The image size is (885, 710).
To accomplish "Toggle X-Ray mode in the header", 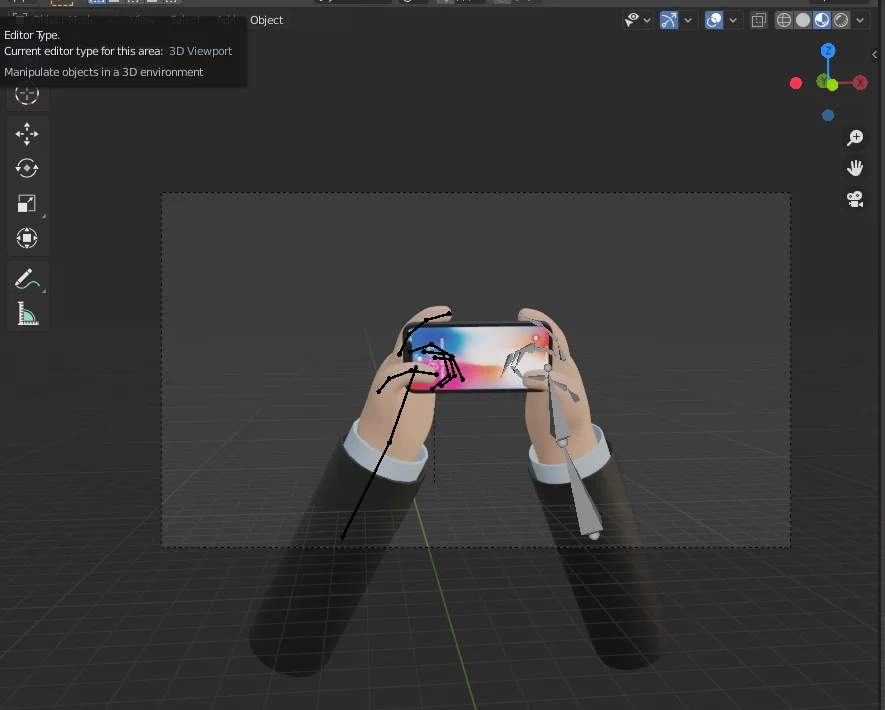I will click(x=758, y=20).
